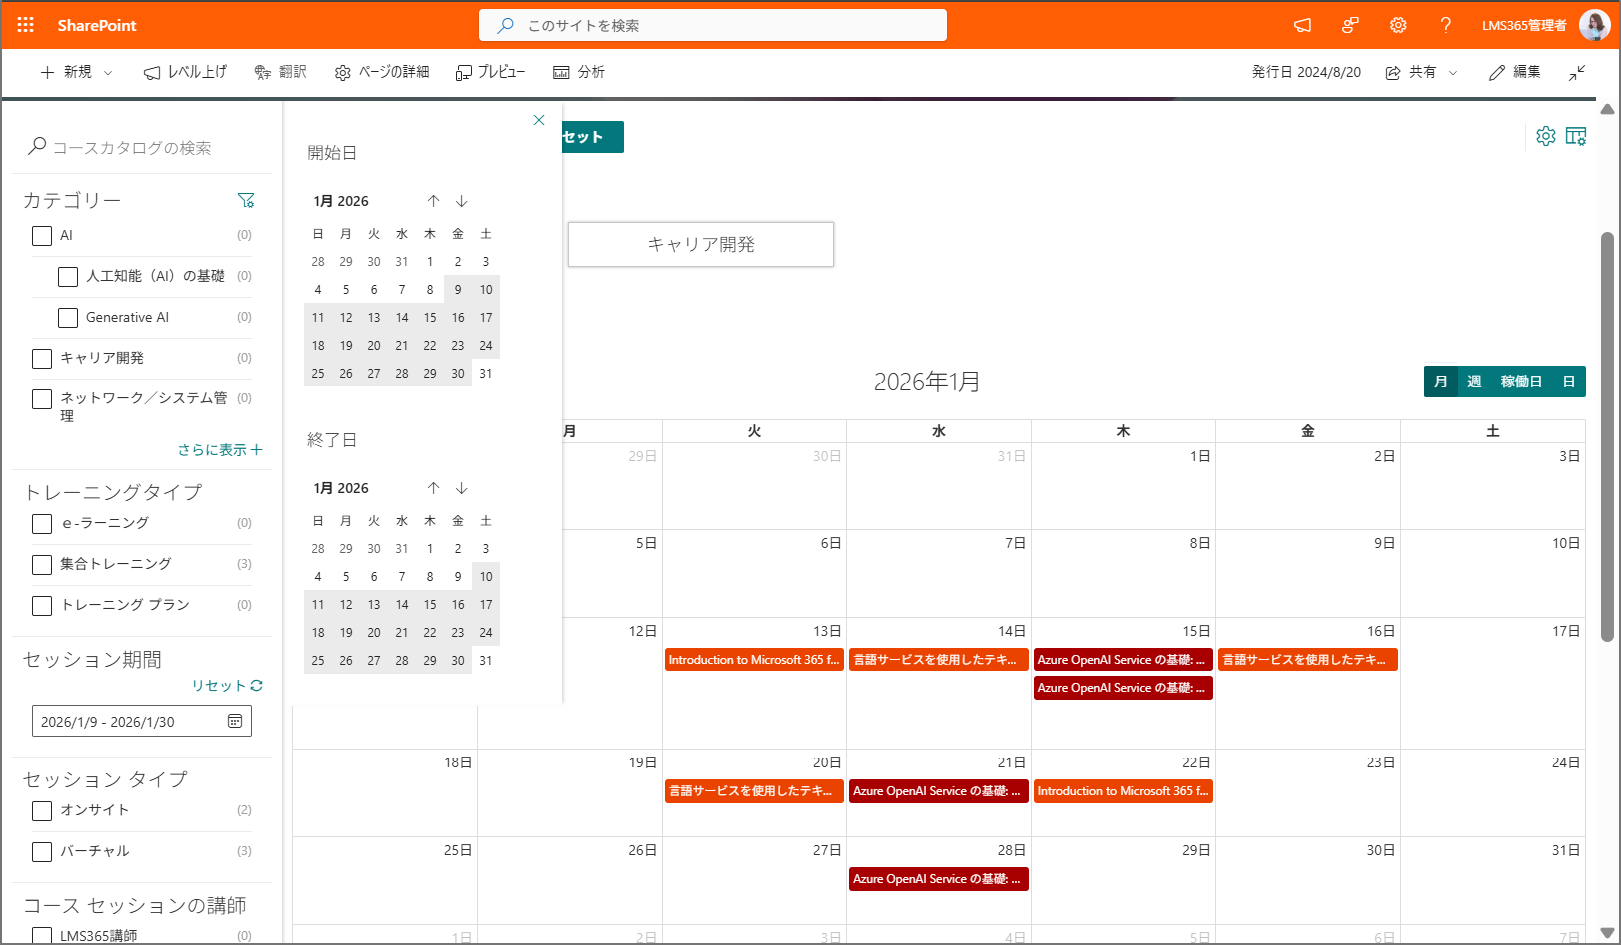1621x945 pixels.
Task: Check the オンサイト session type checkbox
Action: coord(42,811)
